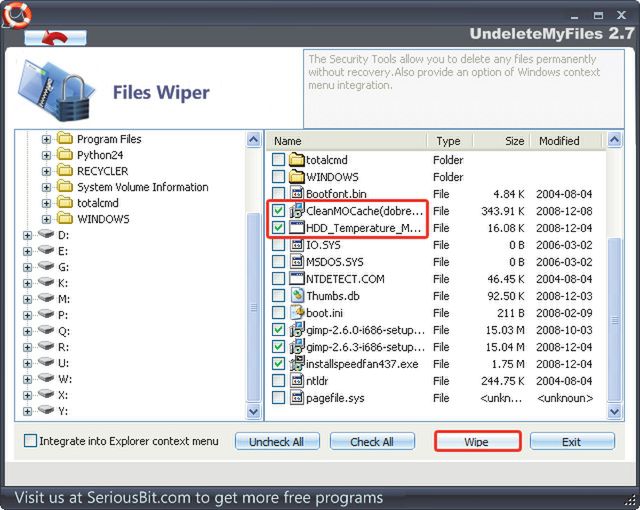The image size is (640, 510).
Task: Check the MSDOS.SYS file checkbox
Action: pyautogui.click(x=278, y=262)
